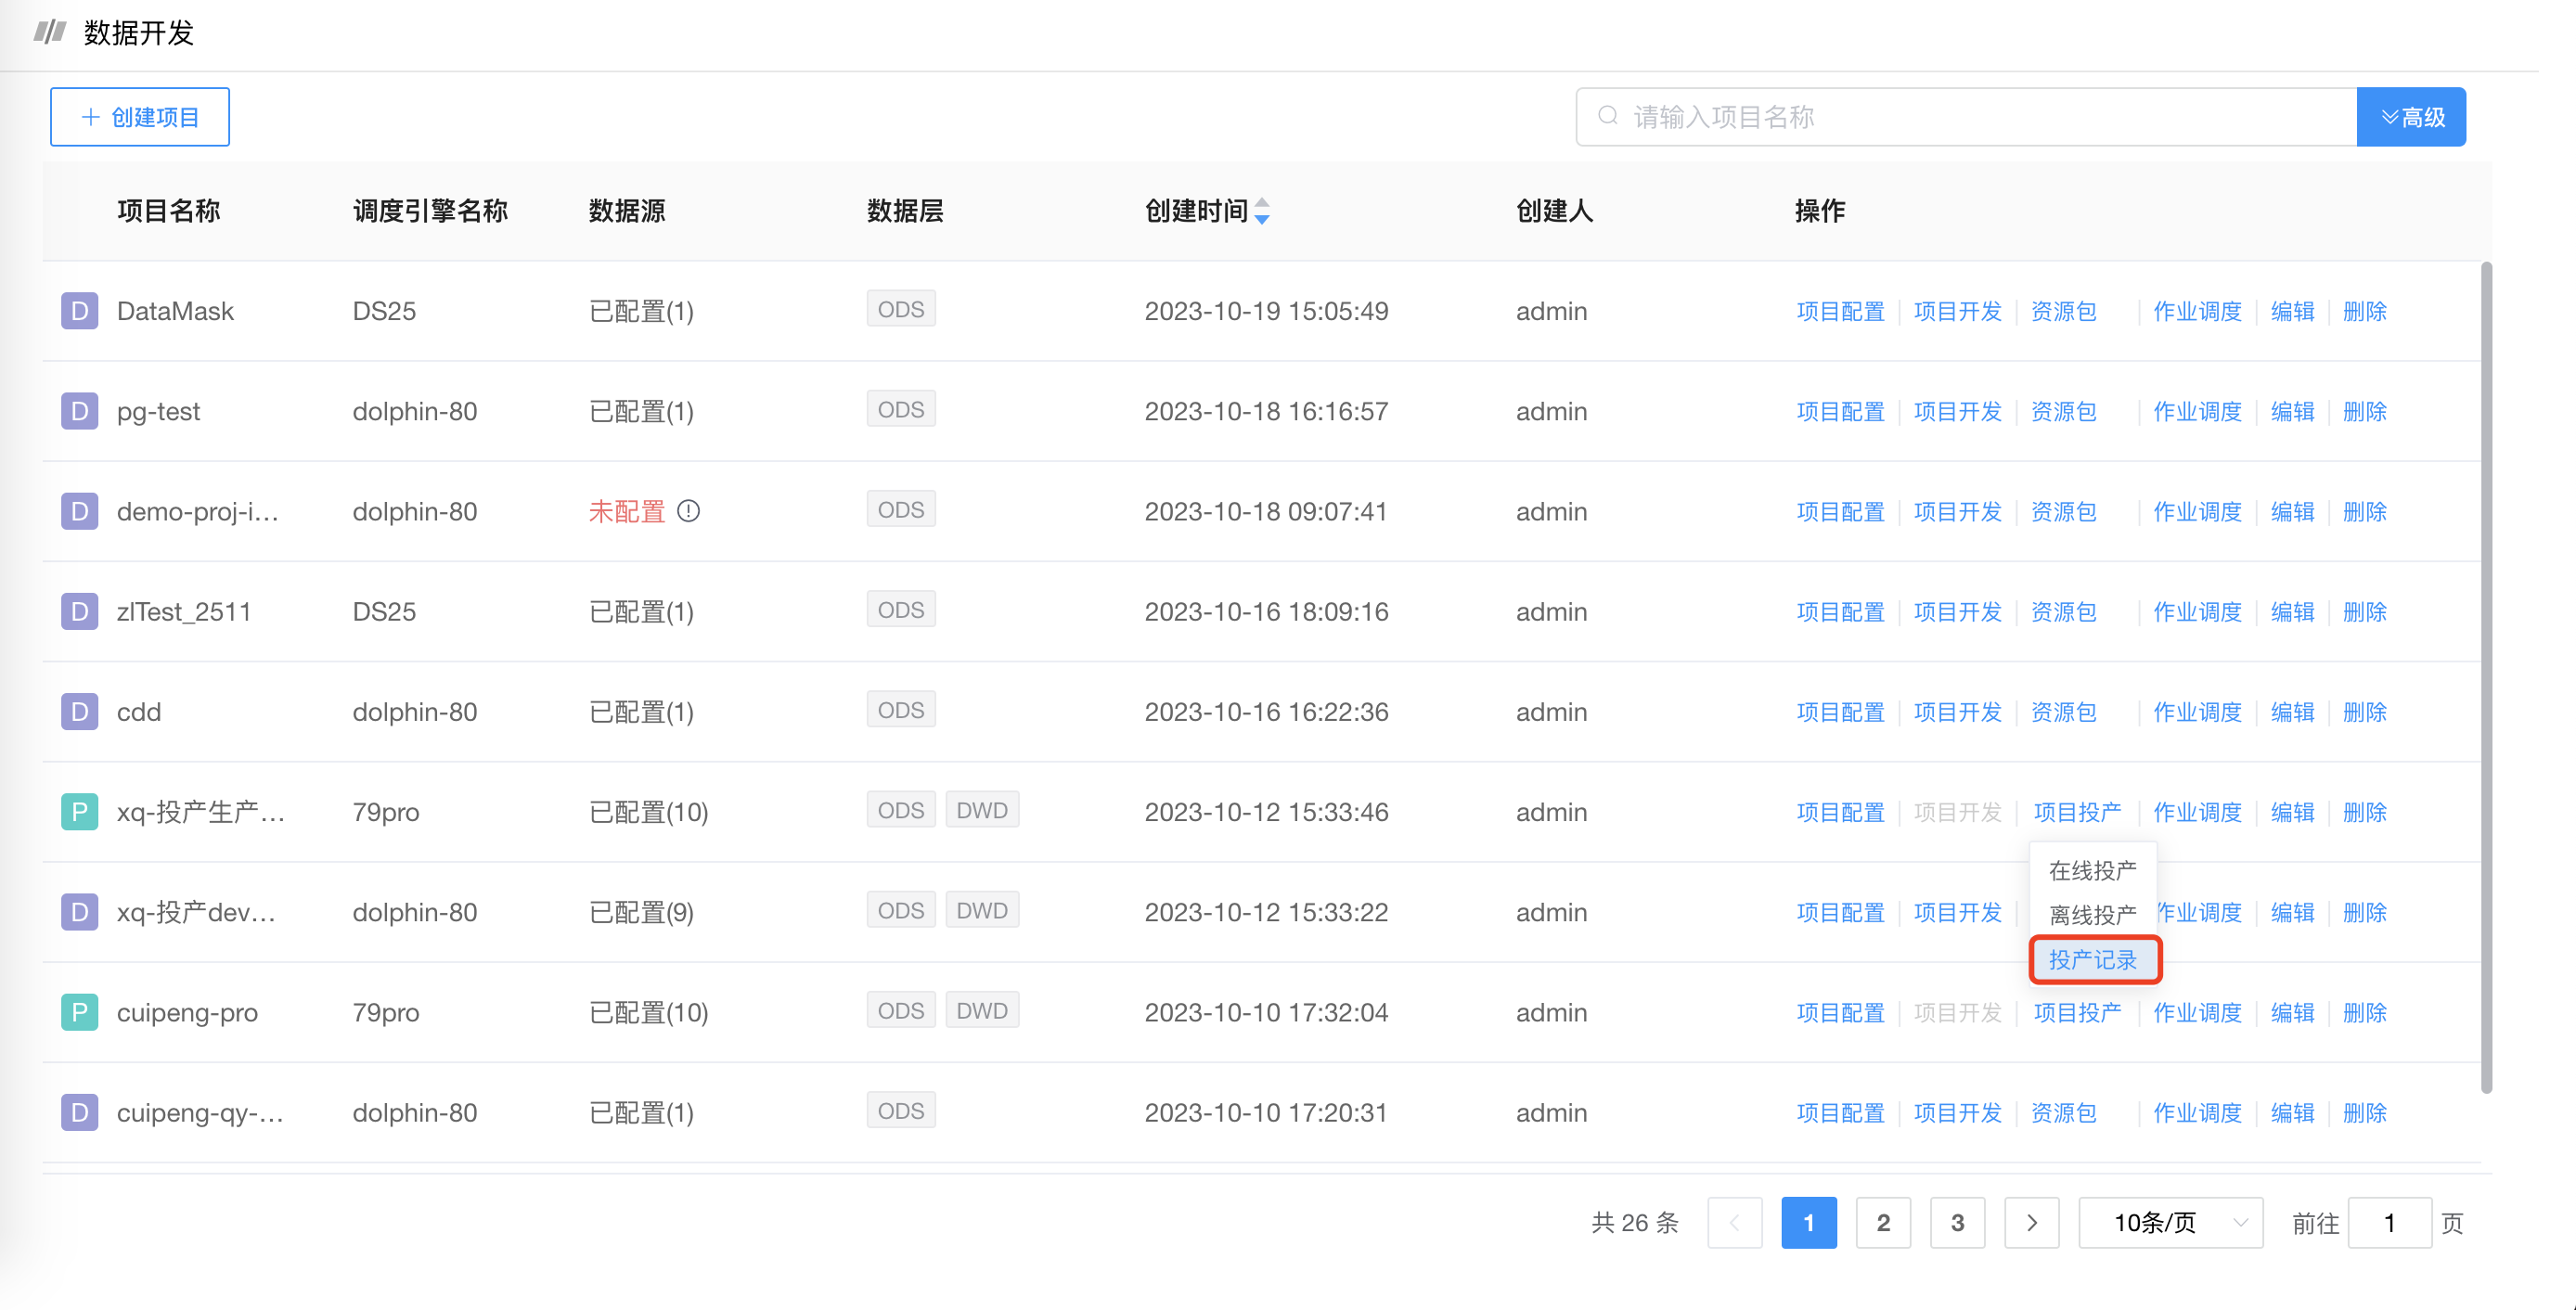Click the D icon beside DataMask project
The width and height of the screenshot is (2576, 1310).
coord(79,311)
